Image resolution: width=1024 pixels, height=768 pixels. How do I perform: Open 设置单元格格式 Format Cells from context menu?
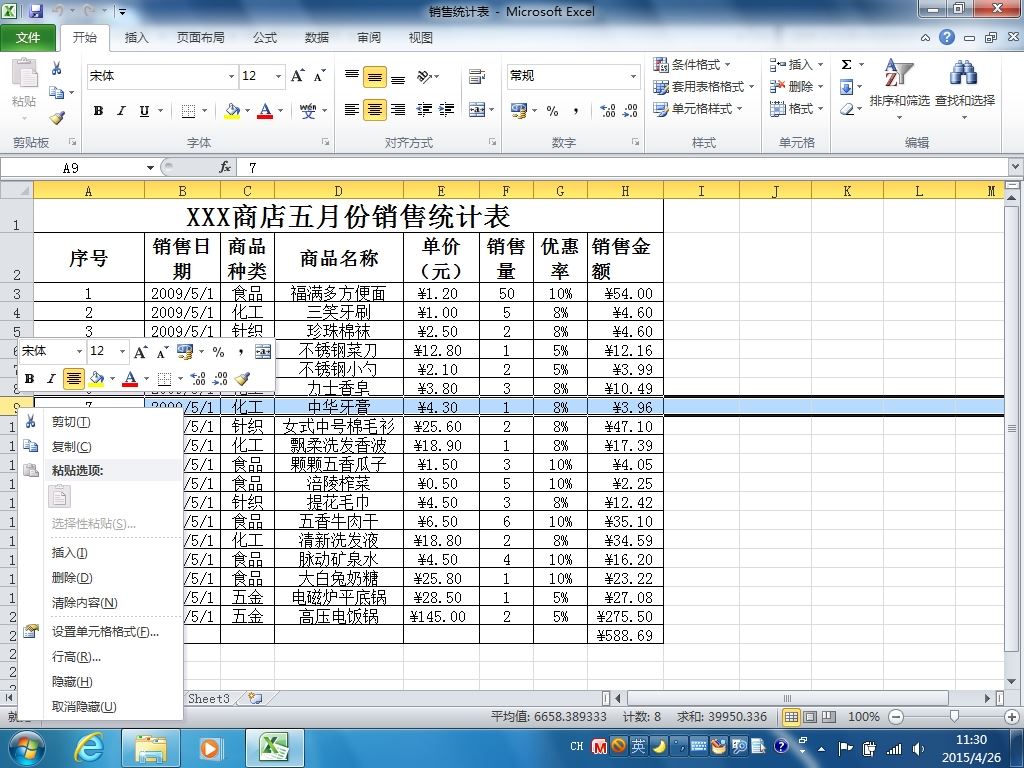point(101,632)
